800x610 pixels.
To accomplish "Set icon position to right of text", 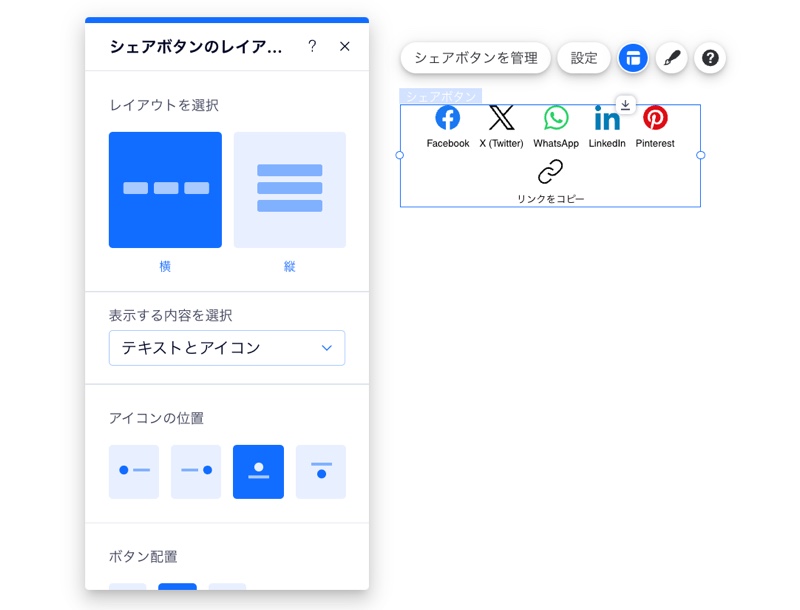I will tap(196, 471).
